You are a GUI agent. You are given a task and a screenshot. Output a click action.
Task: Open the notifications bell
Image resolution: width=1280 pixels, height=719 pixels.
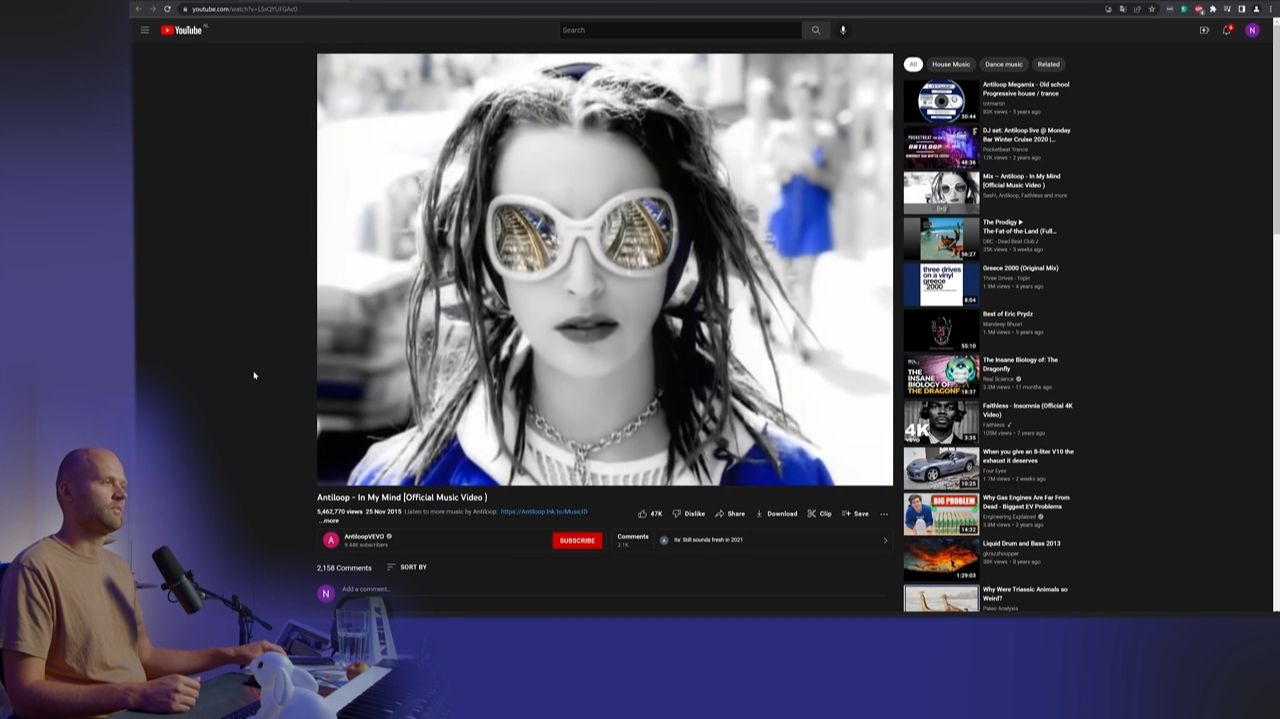(1227, 30)
